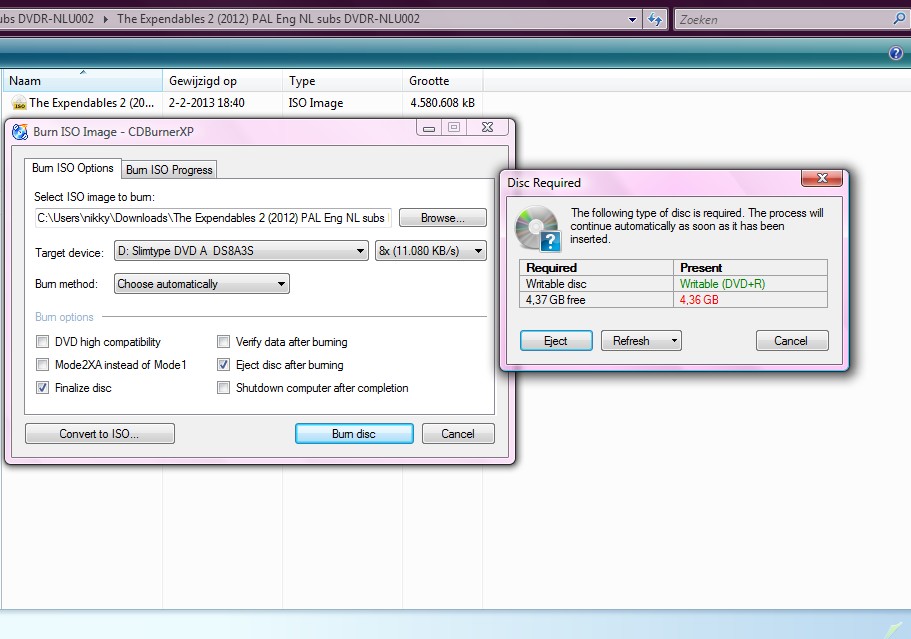Uncheck Eject disc after burning
The width and height of the screenshot is (911, 639).
[x=223, y=365]
